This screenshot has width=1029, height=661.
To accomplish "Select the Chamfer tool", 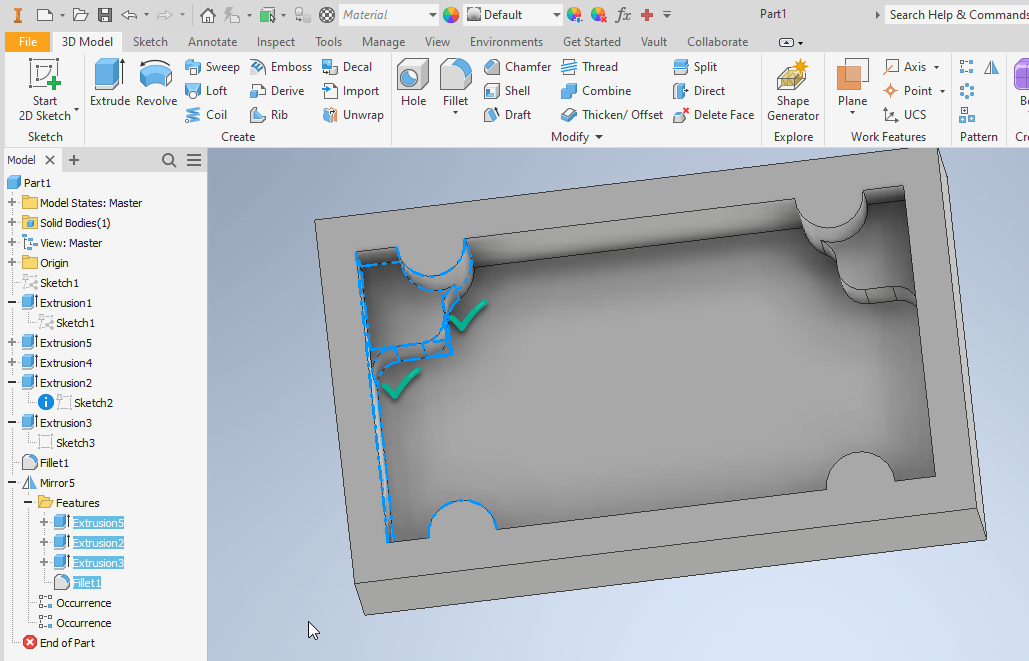I will pyautogui.click(x=516, y=66).
